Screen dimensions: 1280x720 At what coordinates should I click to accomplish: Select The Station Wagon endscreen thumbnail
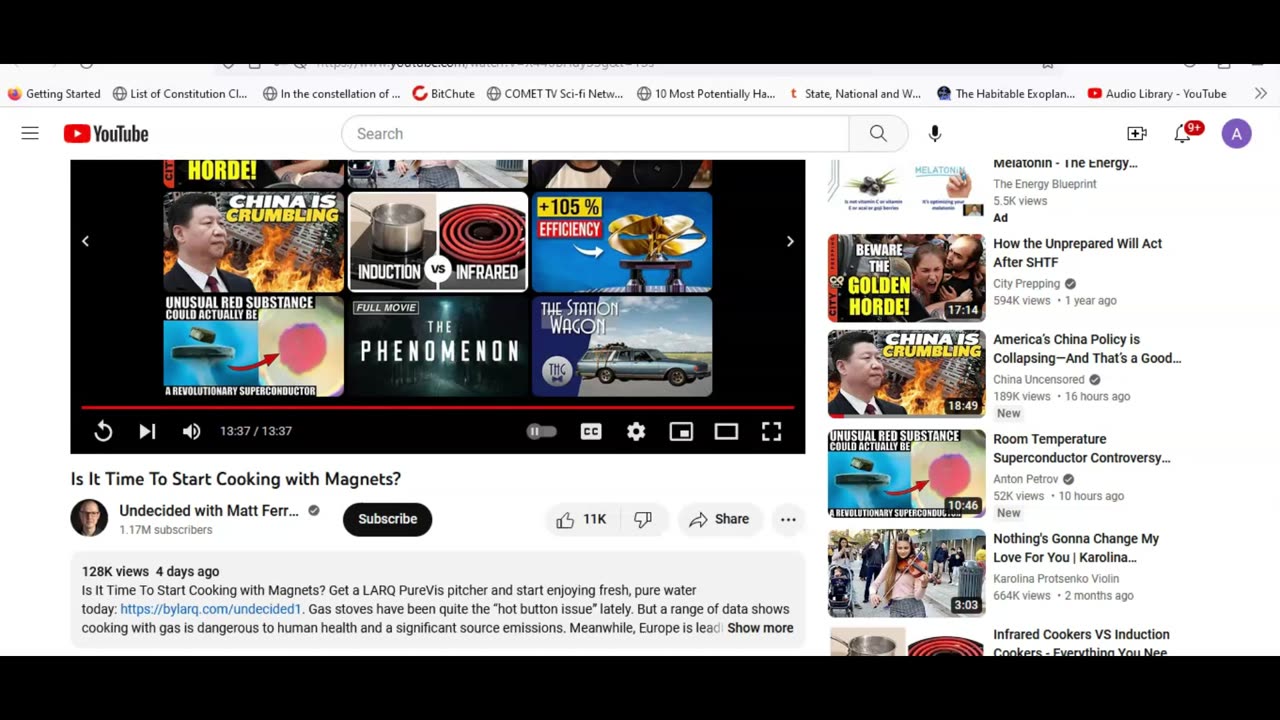click(622, 346)
